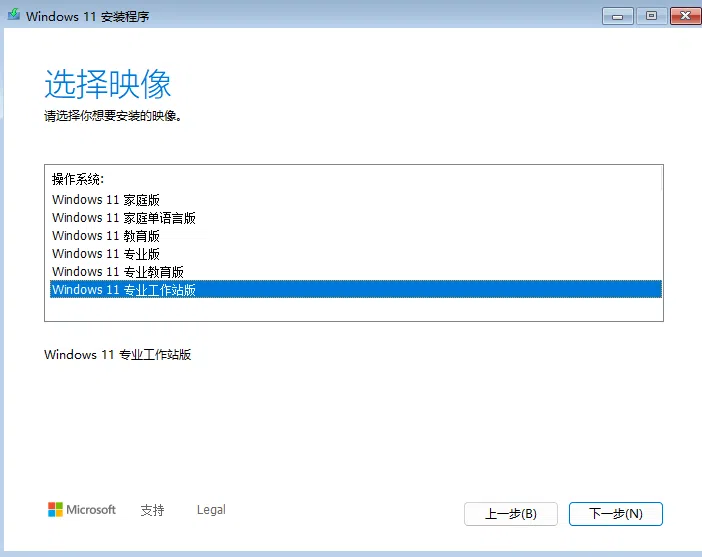Click the highlighted Windows 11 专业工作站版 row
This screenshot has height=557, width=702.
[355, 289]
